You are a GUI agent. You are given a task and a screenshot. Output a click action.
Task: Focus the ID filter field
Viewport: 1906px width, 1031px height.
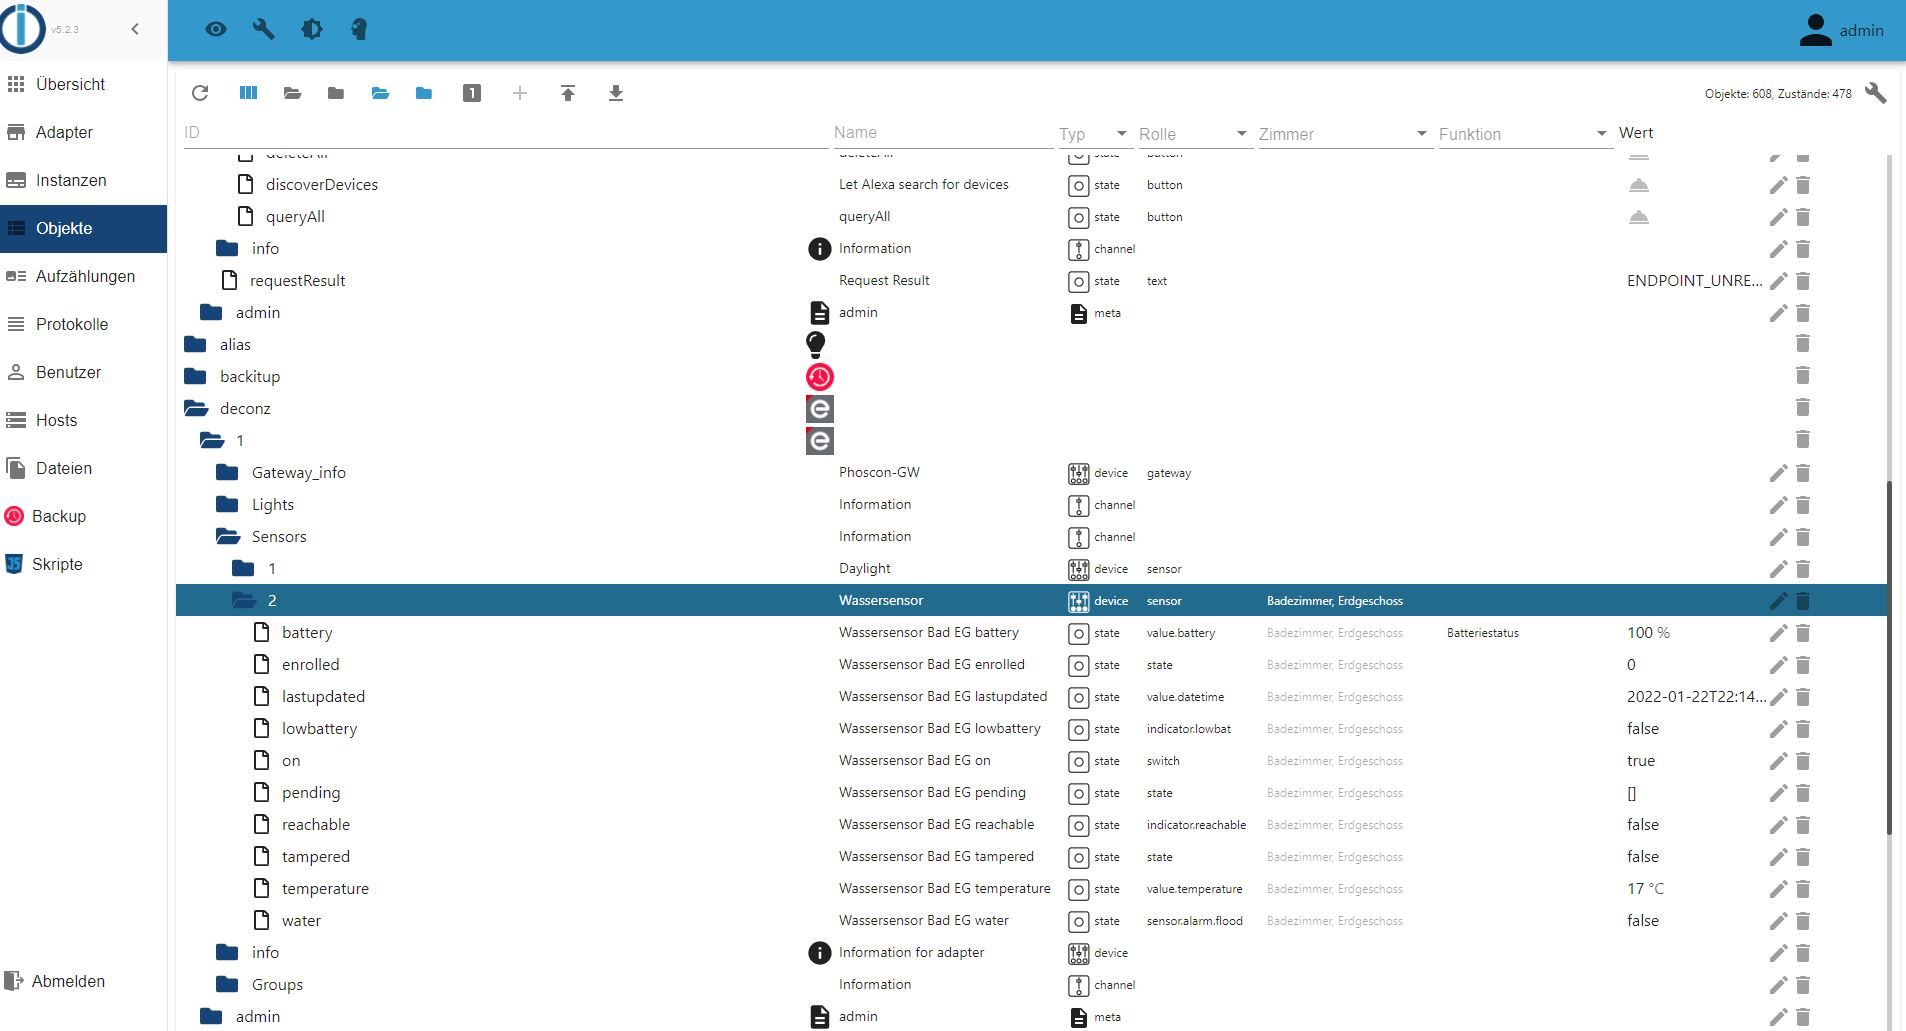pos(506,133)
